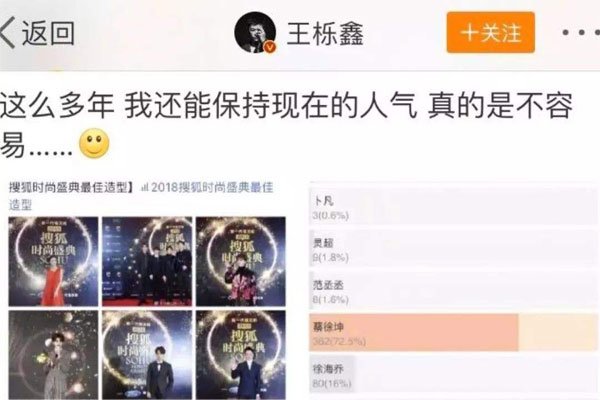Open thumbnail of singer holding microphone
The height and width of the screenshot is (400, 600).
coord(53,355)
